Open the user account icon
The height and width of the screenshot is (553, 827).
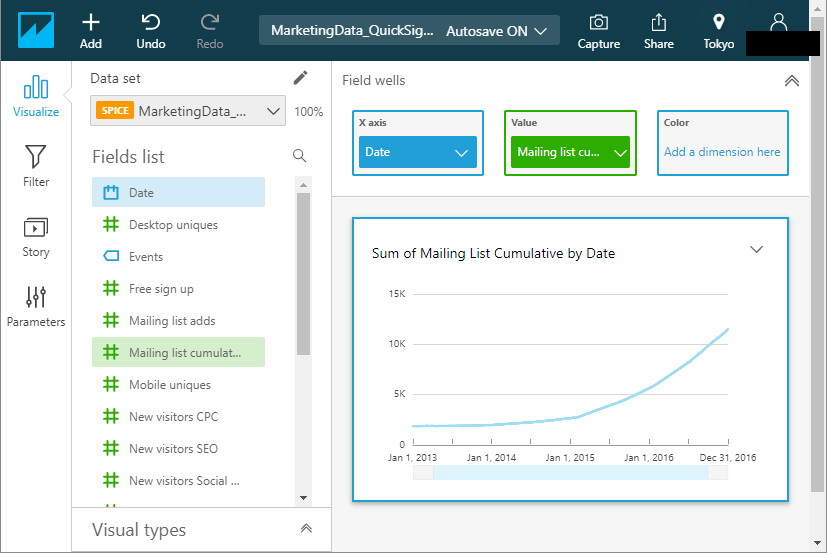779,22
